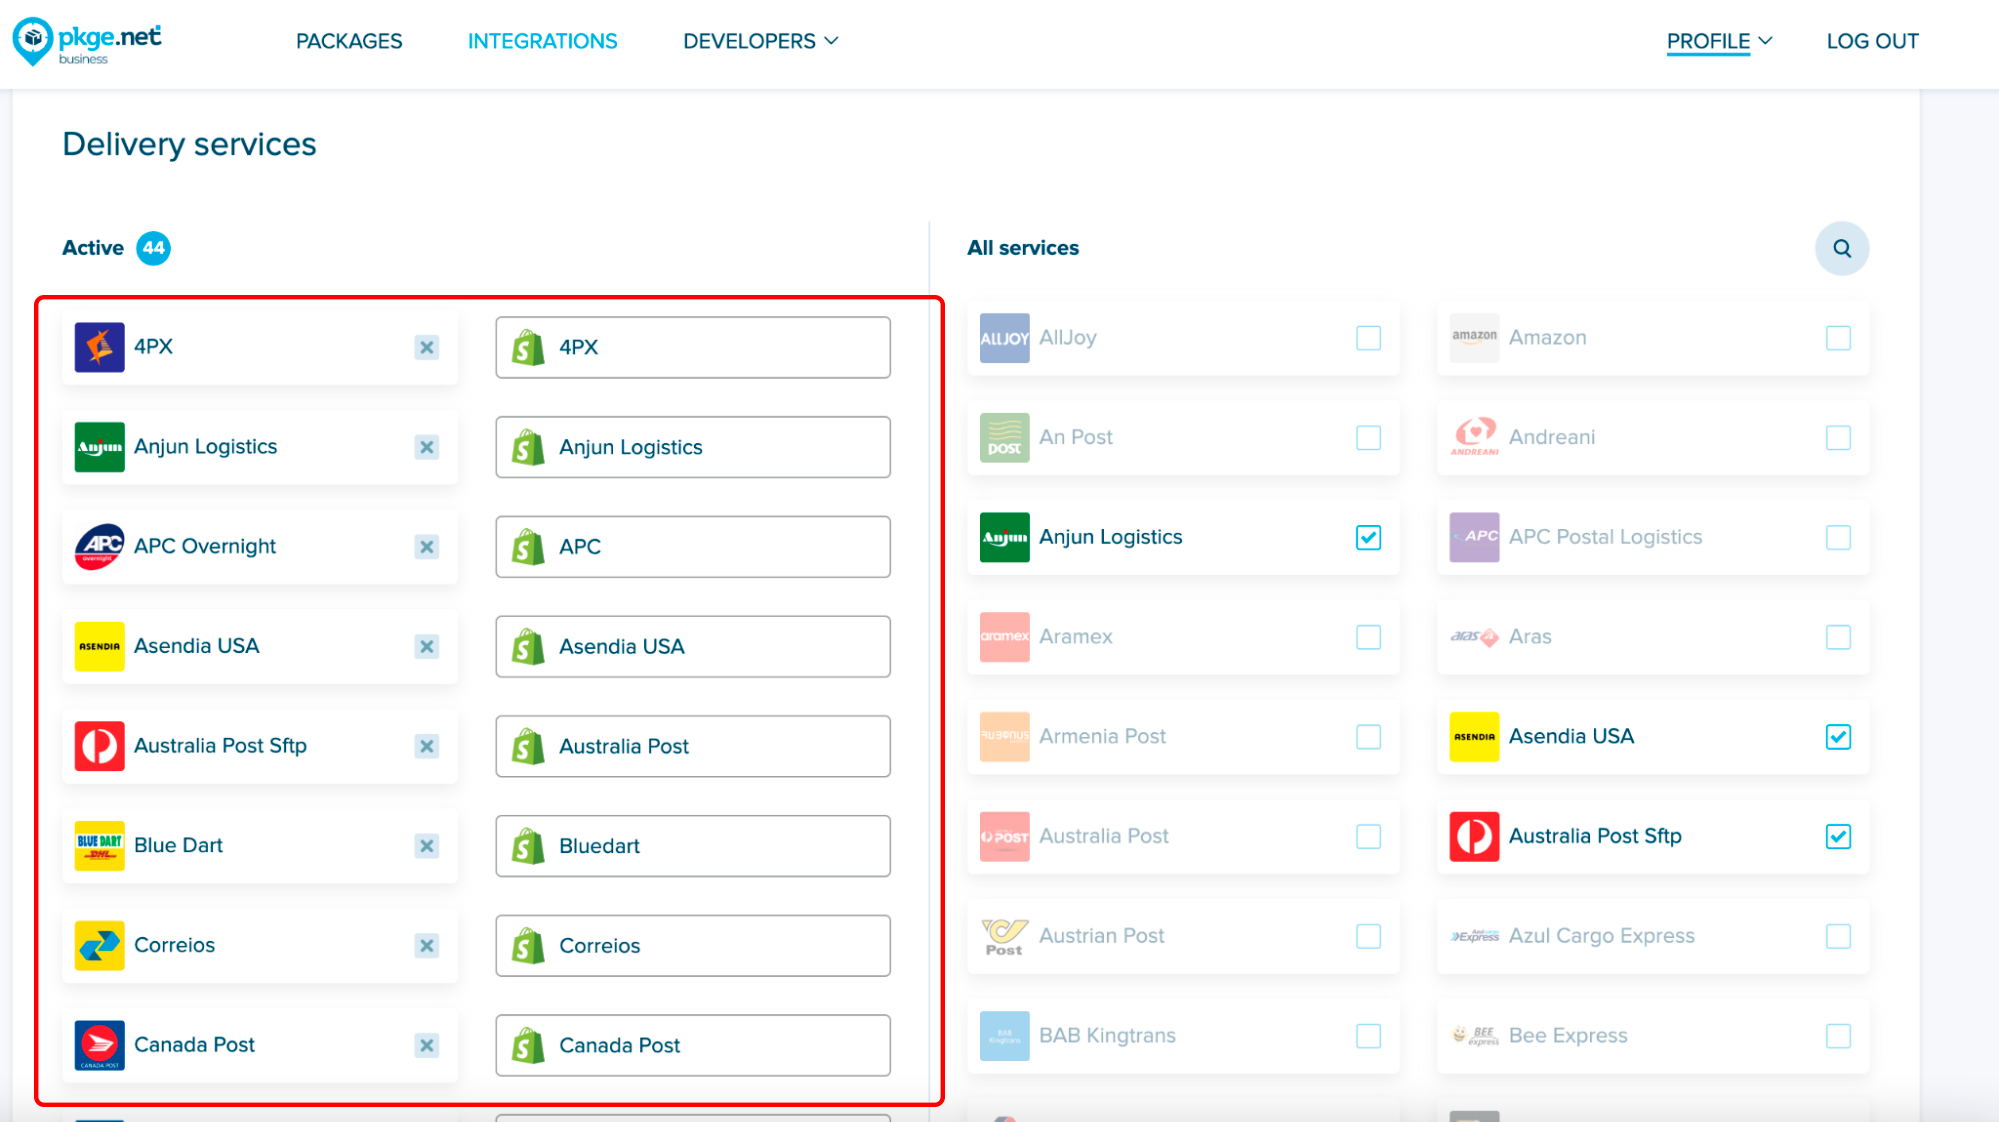Expand the Profile dropdown

click(x=1719, y=41)
